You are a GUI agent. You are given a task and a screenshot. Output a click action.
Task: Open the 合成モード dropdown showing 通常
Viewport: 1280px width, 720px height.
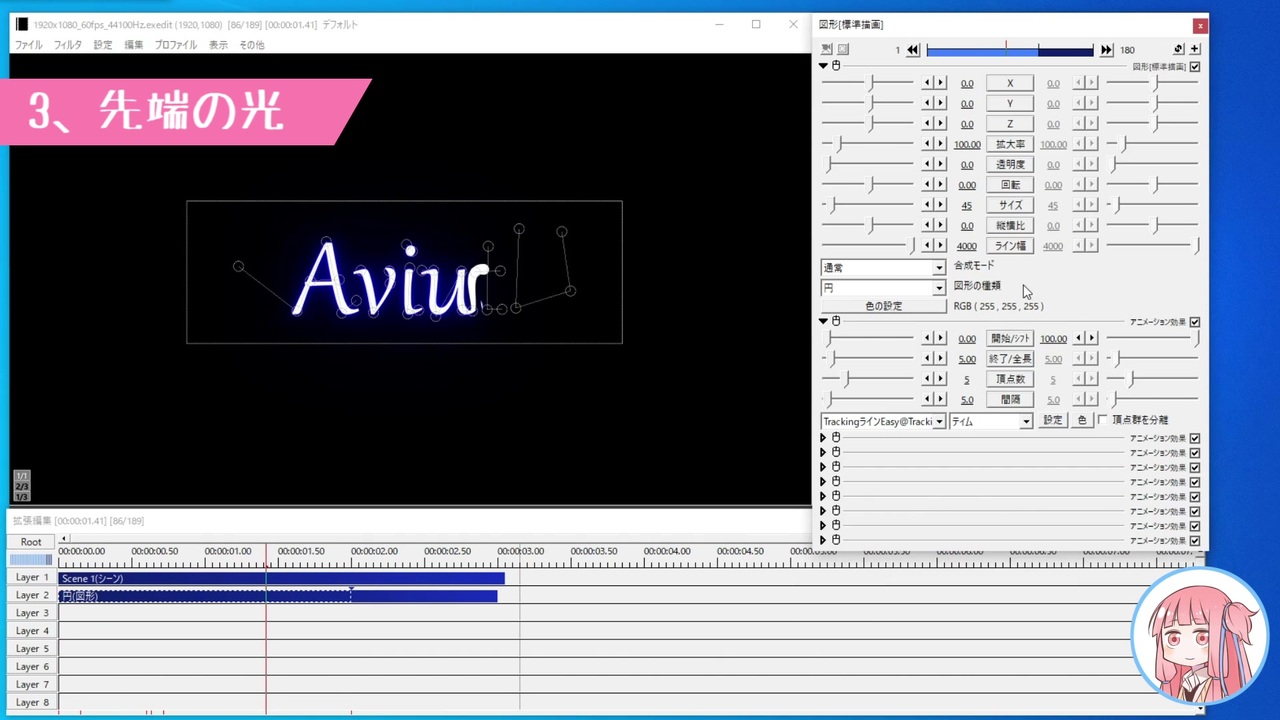tap(883, 268)
